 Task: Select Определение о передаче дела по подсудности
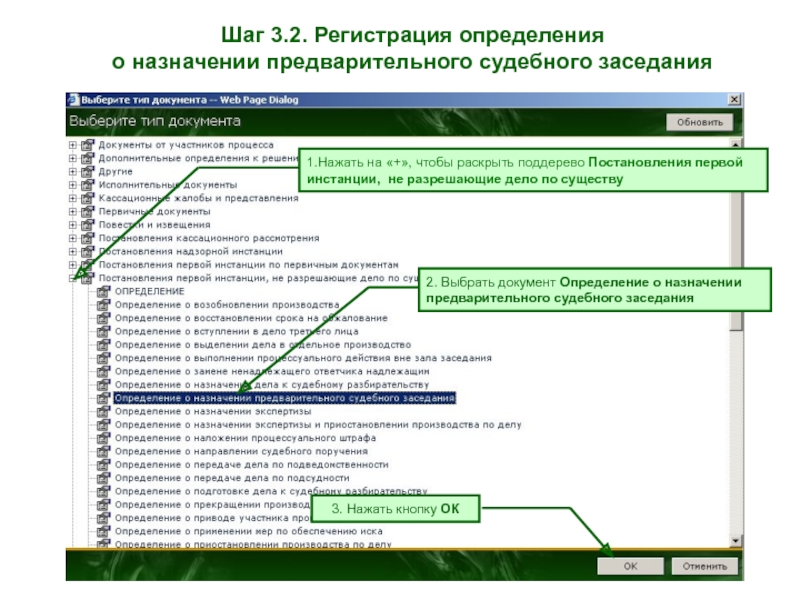point(232,478)
